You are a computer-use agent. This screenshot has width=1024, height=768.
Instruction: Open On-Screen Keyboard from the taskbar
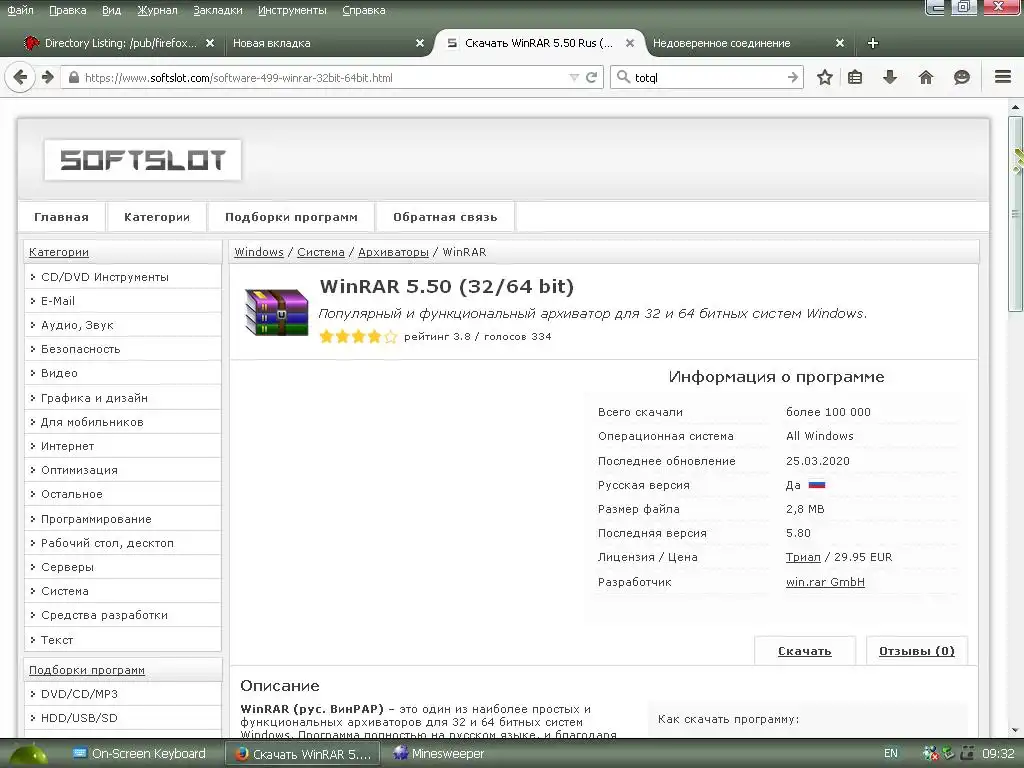tap(139, 754)
